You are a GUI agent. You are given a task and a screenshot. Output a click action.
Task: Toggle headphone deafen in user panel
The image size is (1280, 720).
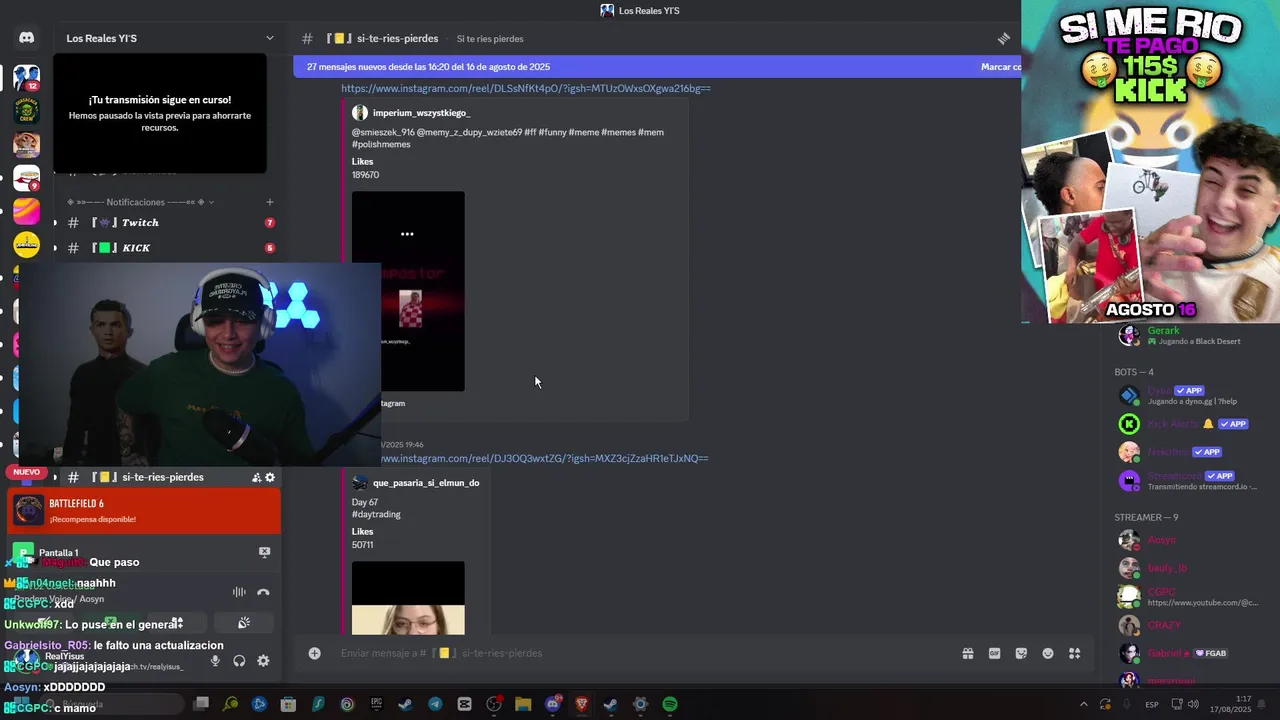pos(239,661)
